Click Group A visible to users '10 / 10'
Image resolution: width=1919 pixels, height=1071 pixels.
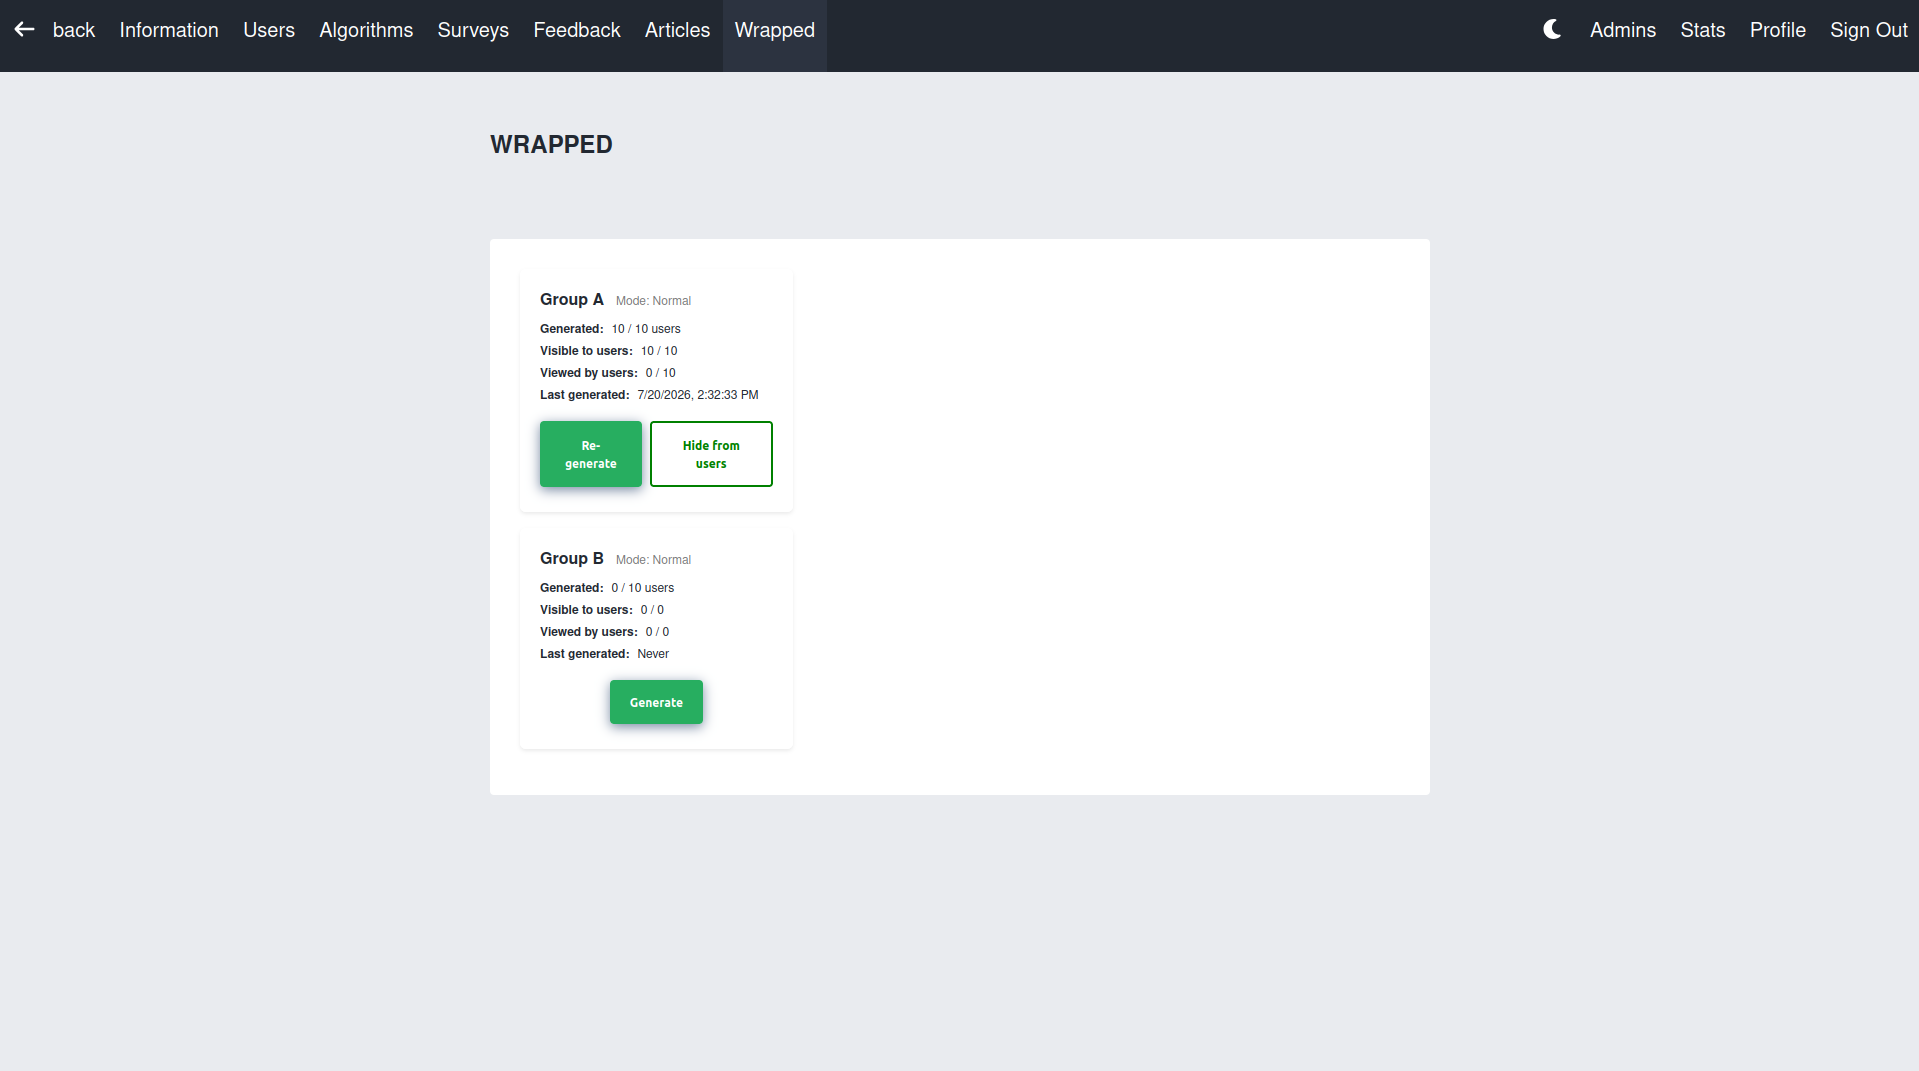[659, 351]
